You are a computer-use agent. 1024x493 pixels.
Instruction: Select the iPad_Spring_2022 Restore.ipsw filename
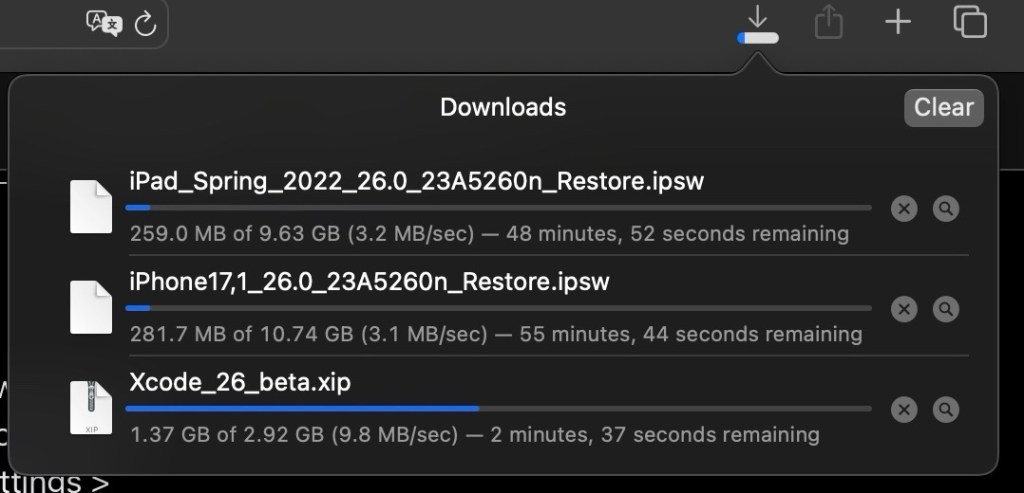pos(418,182)
